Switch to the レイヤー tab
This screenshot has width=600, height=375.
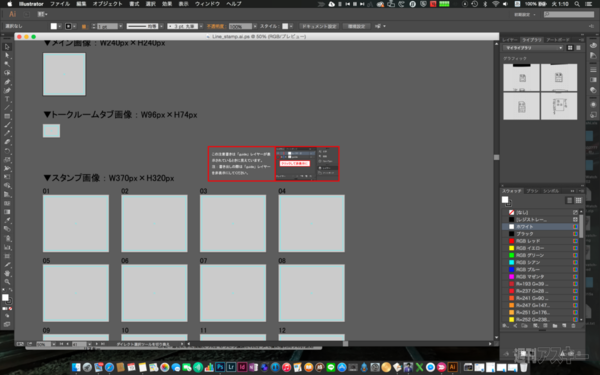click(x=510, y=40)
